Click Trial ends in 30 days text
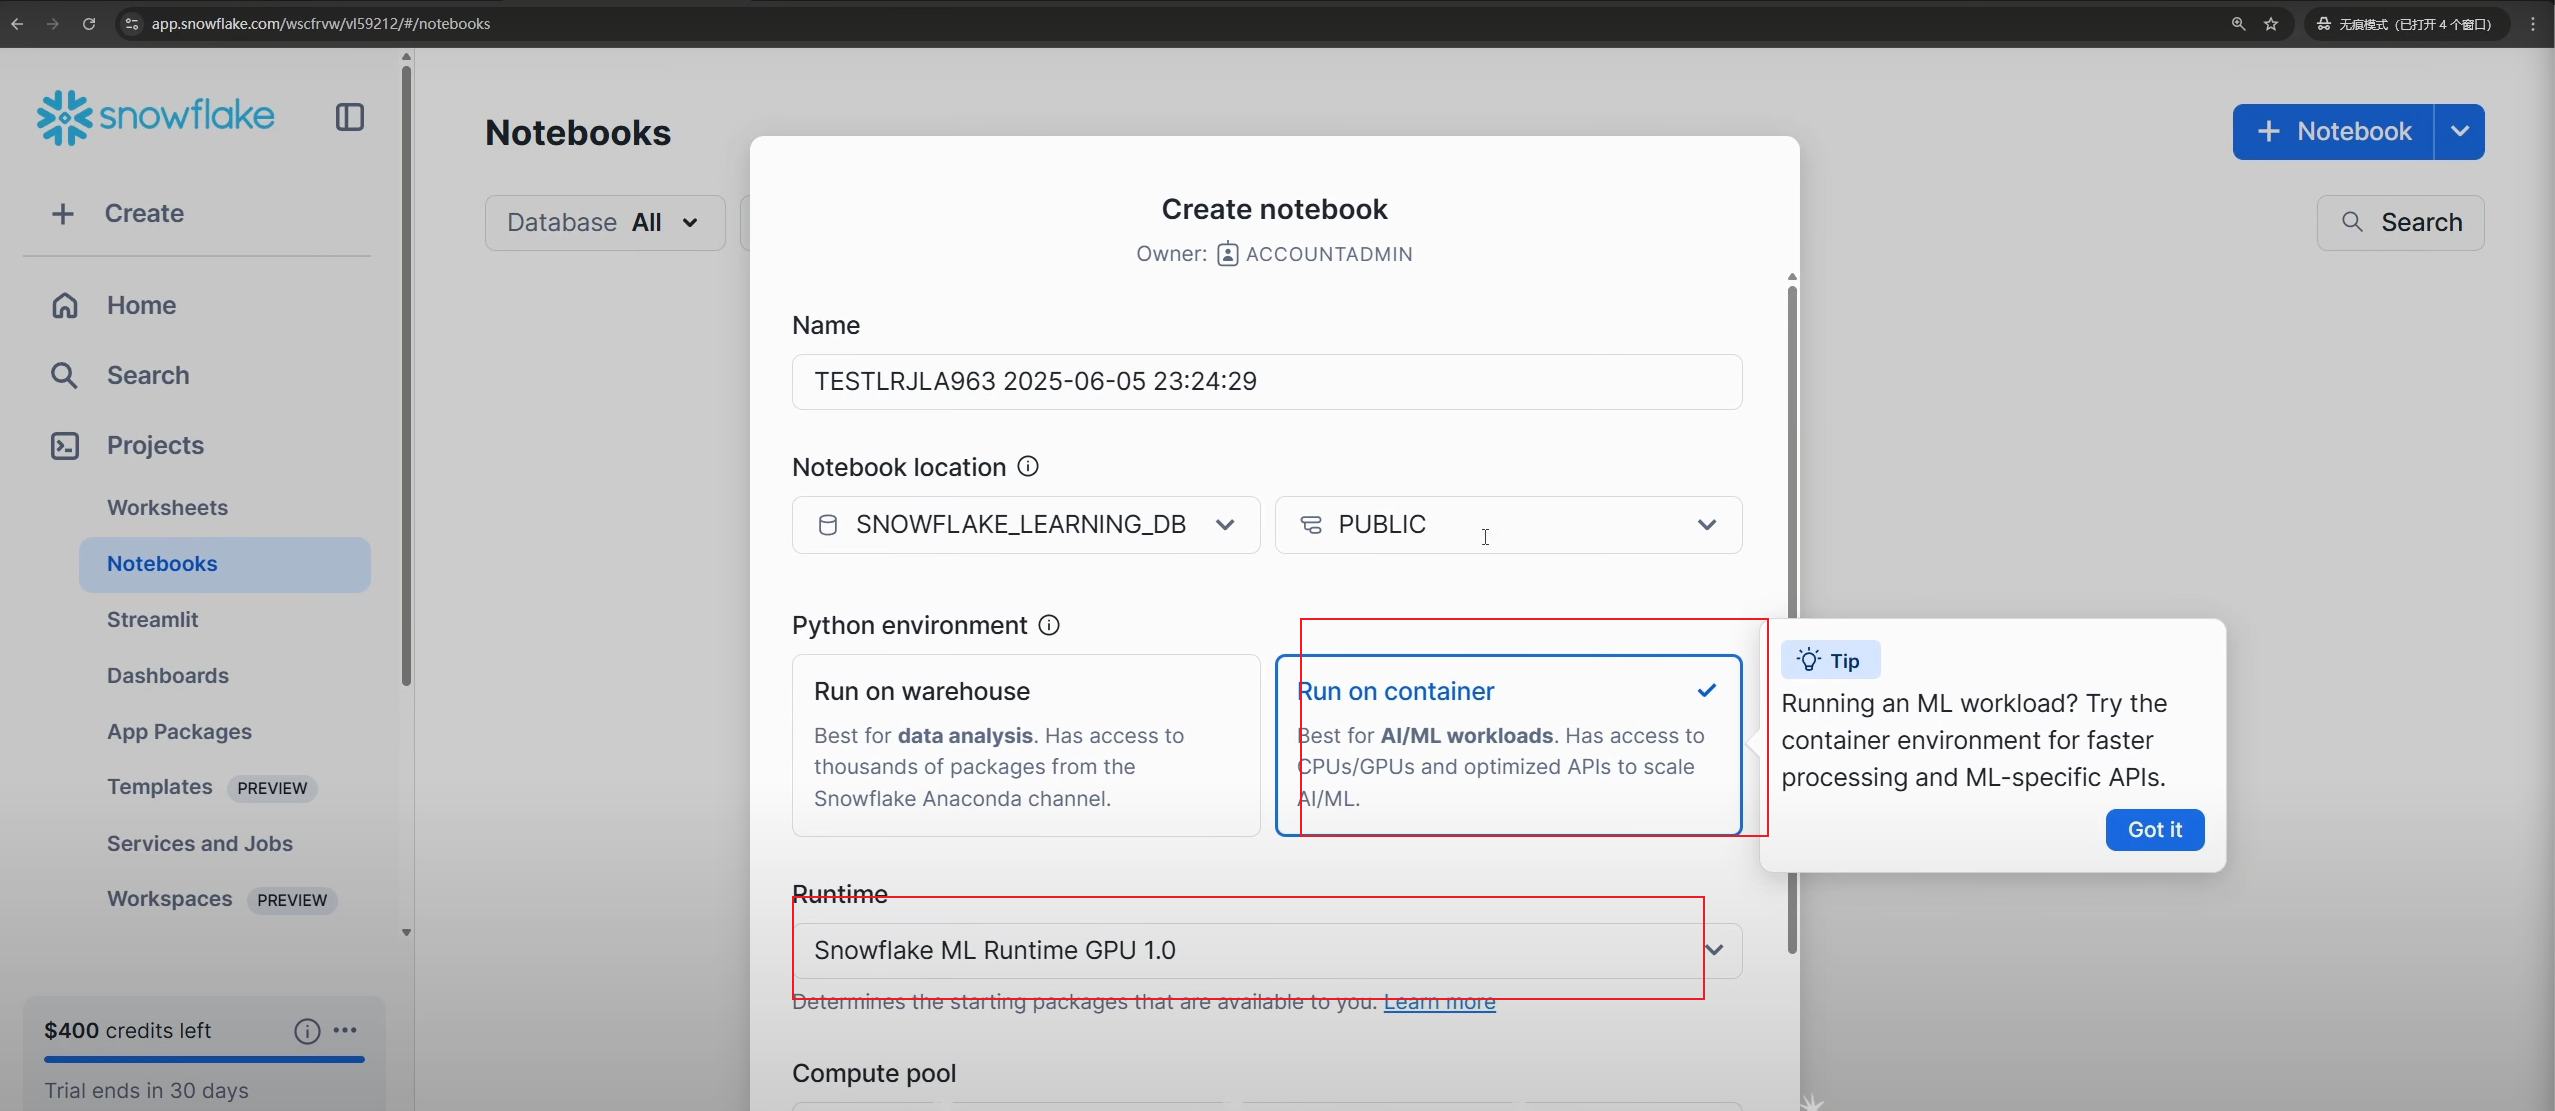The width and height of the screenshot is (2555, 1111). click(146, 1091)
